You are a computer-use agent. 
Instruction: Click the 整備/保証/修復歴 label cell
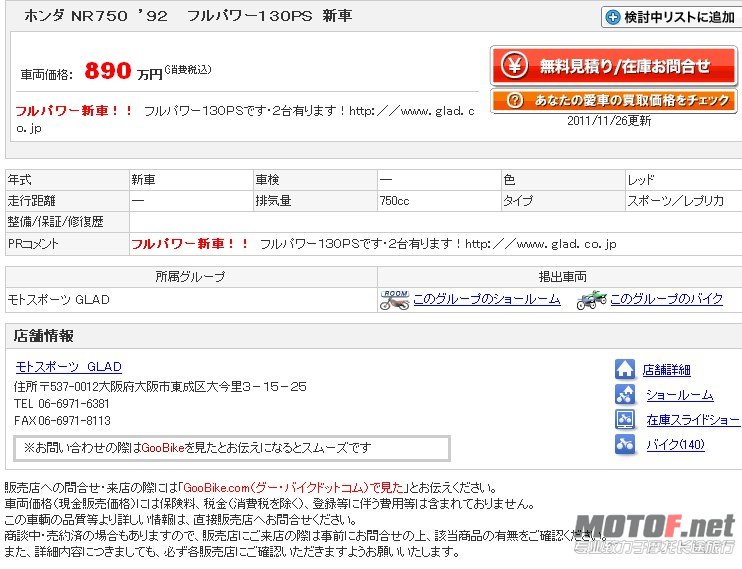[67, 222]
